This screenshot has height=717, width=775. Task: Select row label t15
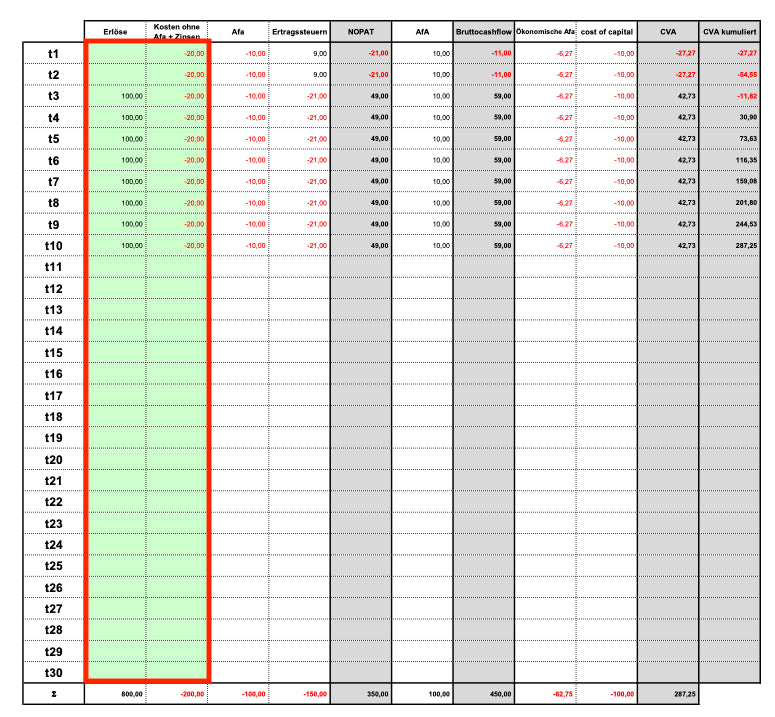(x=53, y=352)
